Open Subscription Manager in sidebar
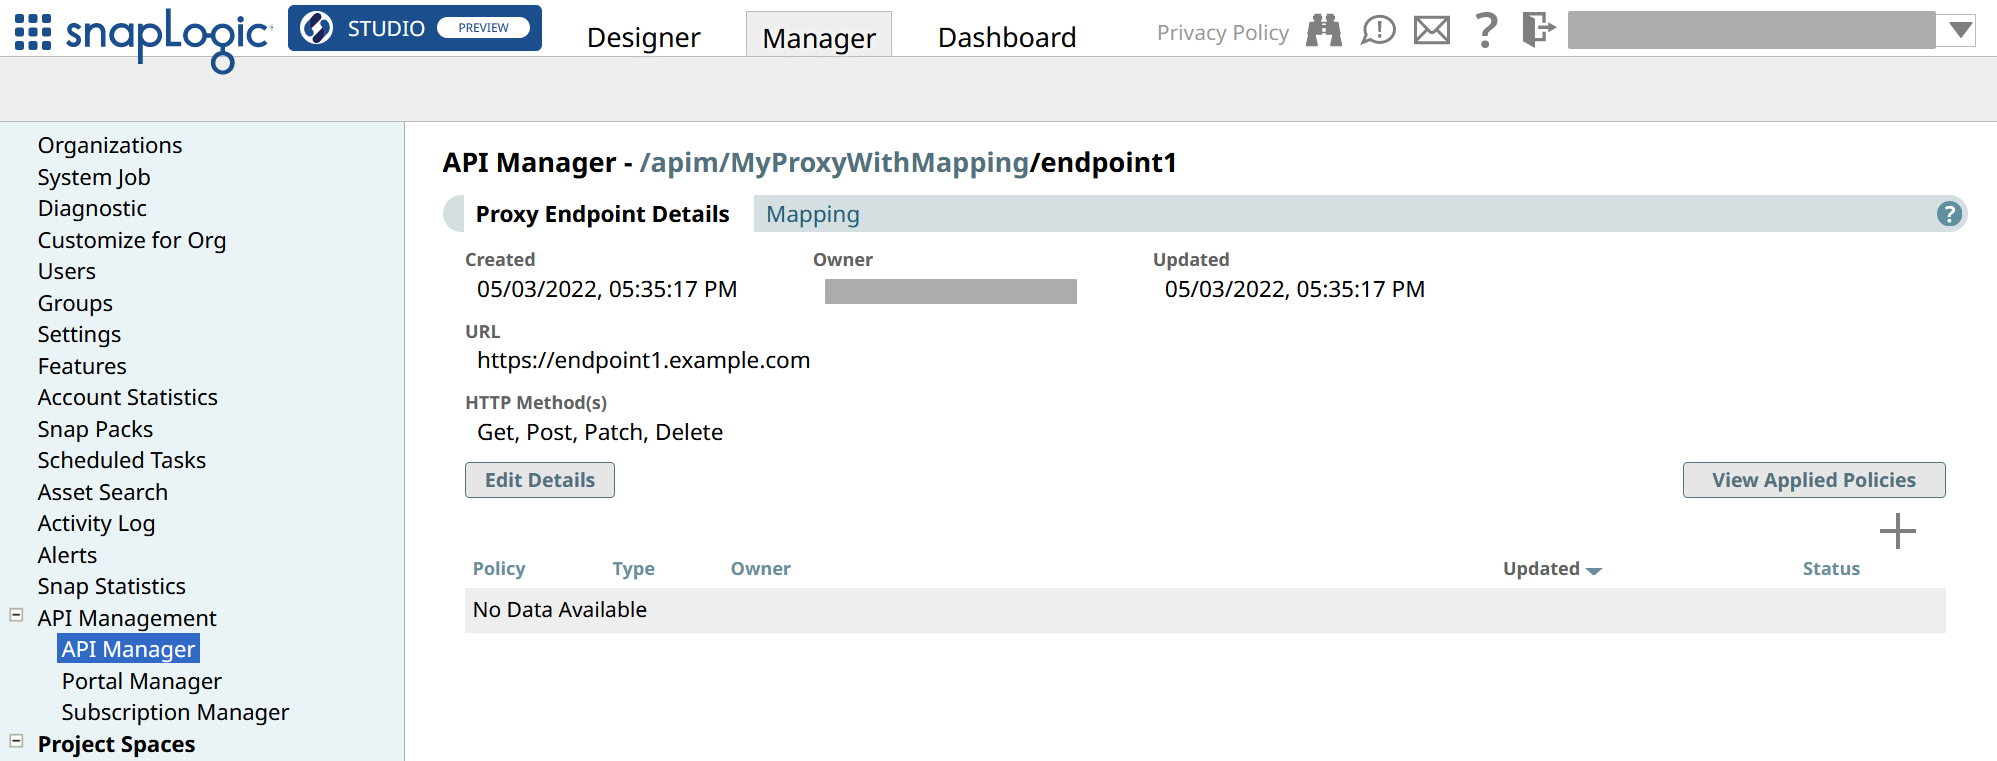This screenshot has width=1997, height=761. coord(175,712)
